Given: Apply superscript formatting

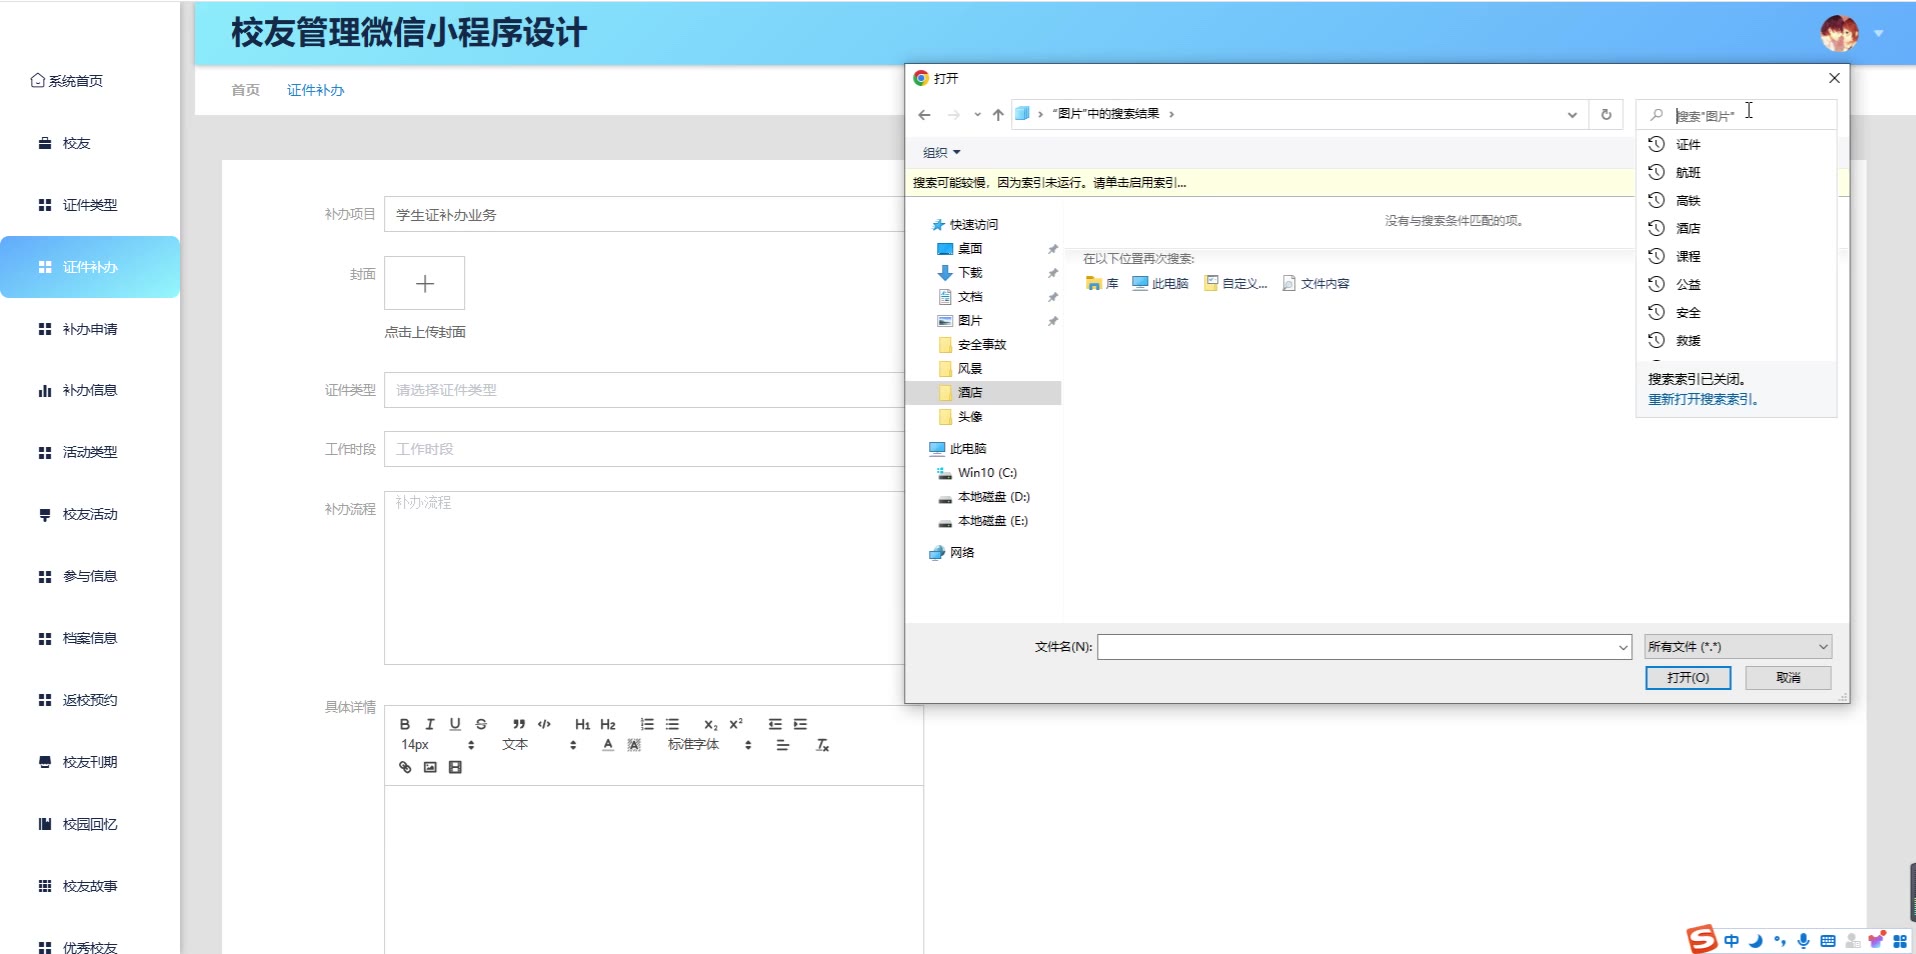Looking at the screenshot, I should pyautogui.click(x=736, y=724).
